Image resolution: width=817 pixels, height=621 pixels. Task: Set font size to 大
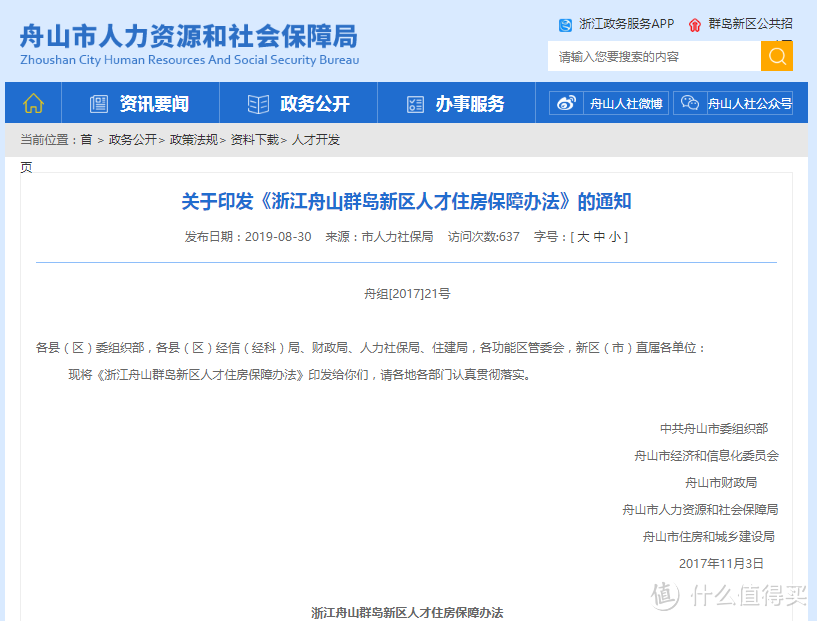(583, 237)
